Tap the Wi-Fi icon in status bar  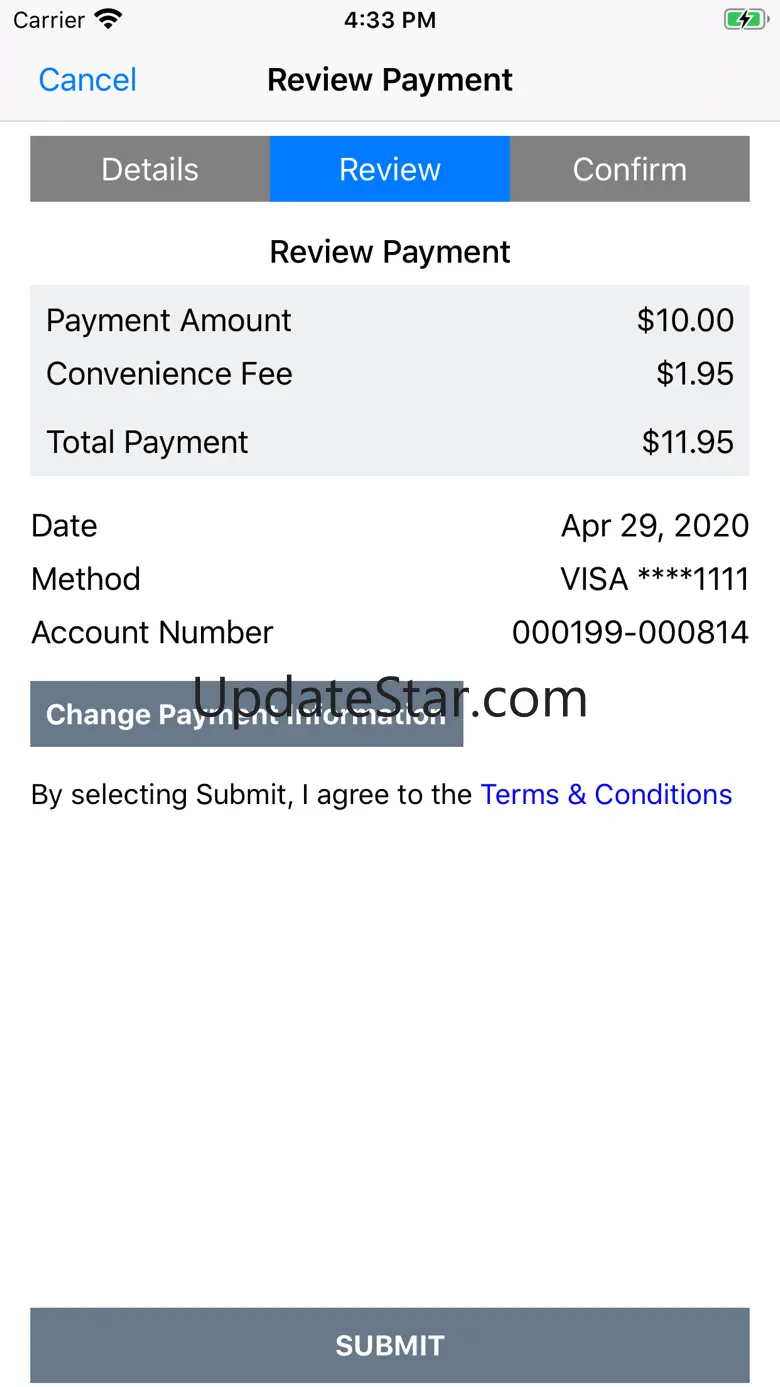(x=108, y=19)
